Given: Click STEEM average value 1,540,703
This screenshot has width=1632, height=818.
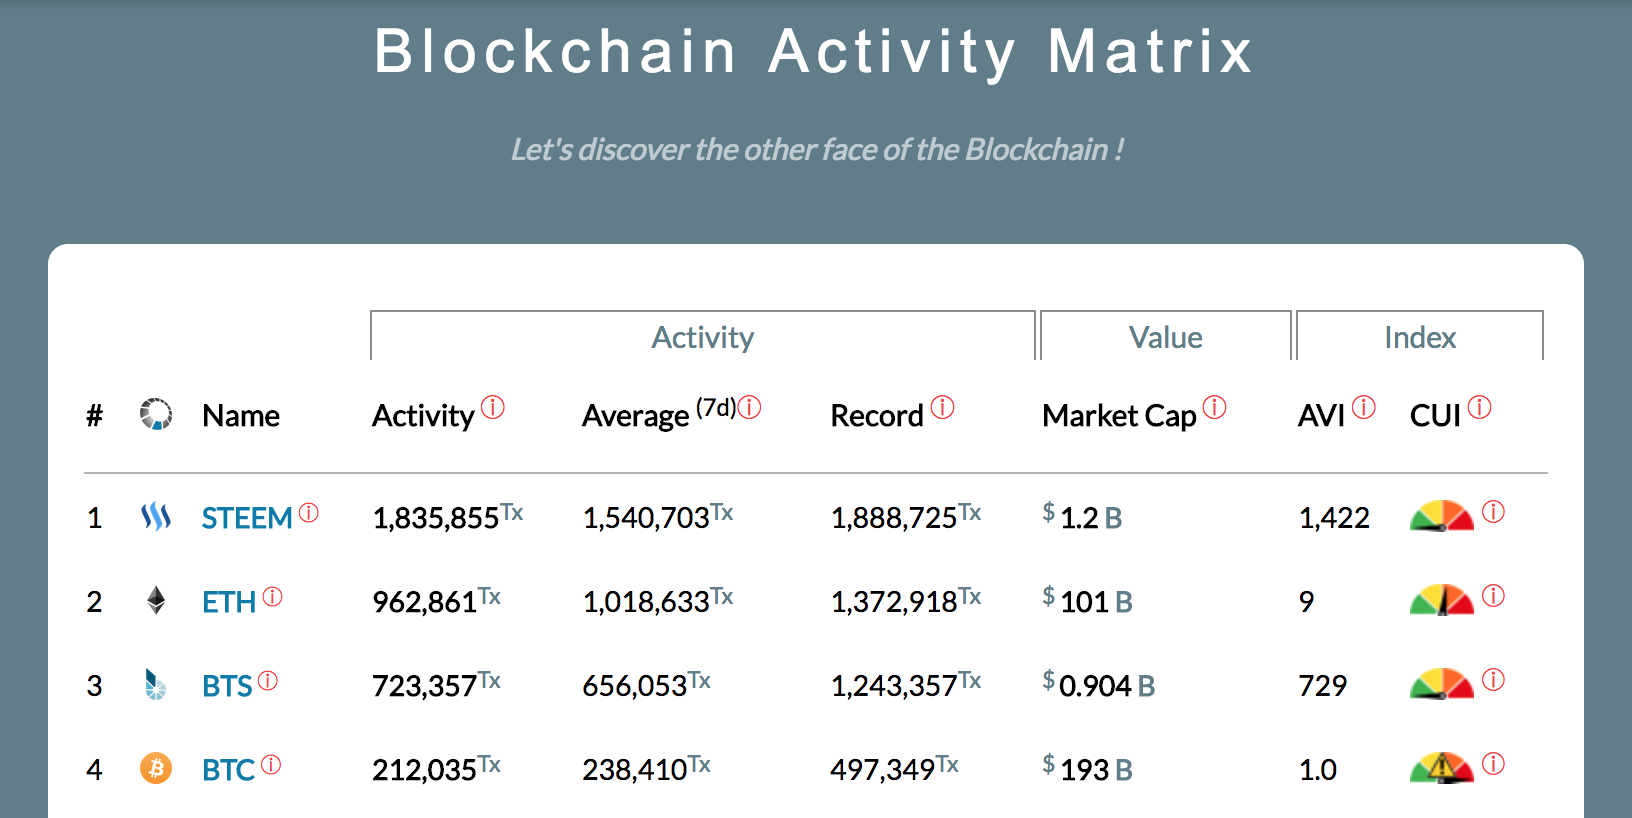Looking at the screenshot, I should pyautogui.click(x=658, y=516).
